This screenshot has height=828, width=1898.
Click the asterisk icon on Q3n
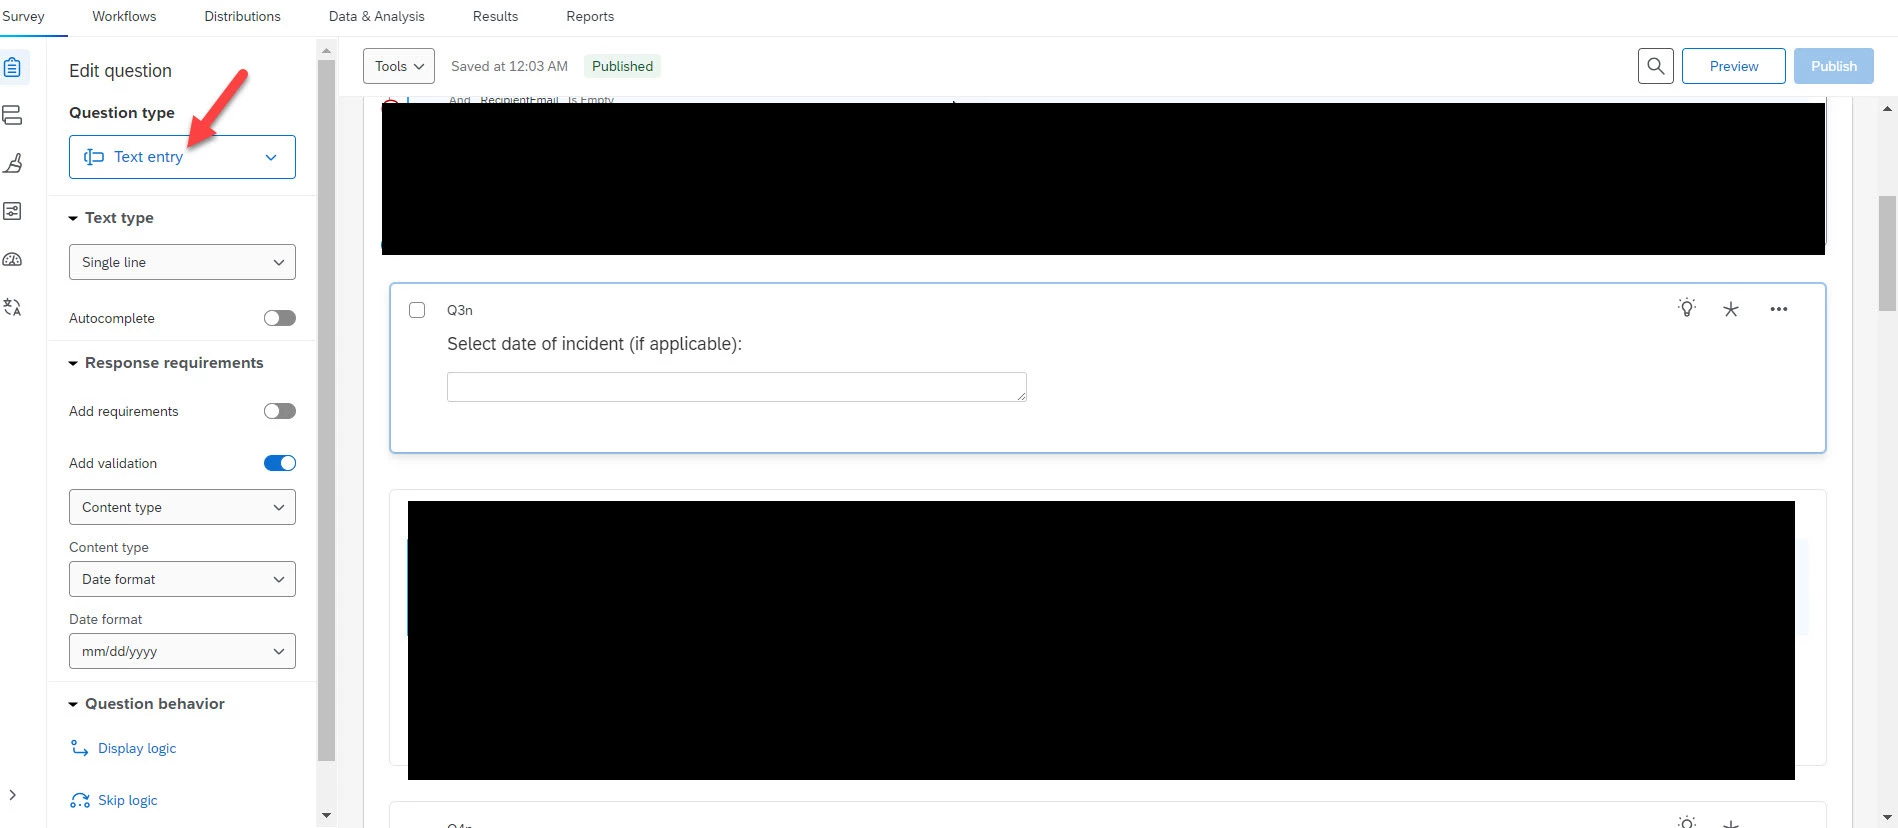(x=1731, y=309)
